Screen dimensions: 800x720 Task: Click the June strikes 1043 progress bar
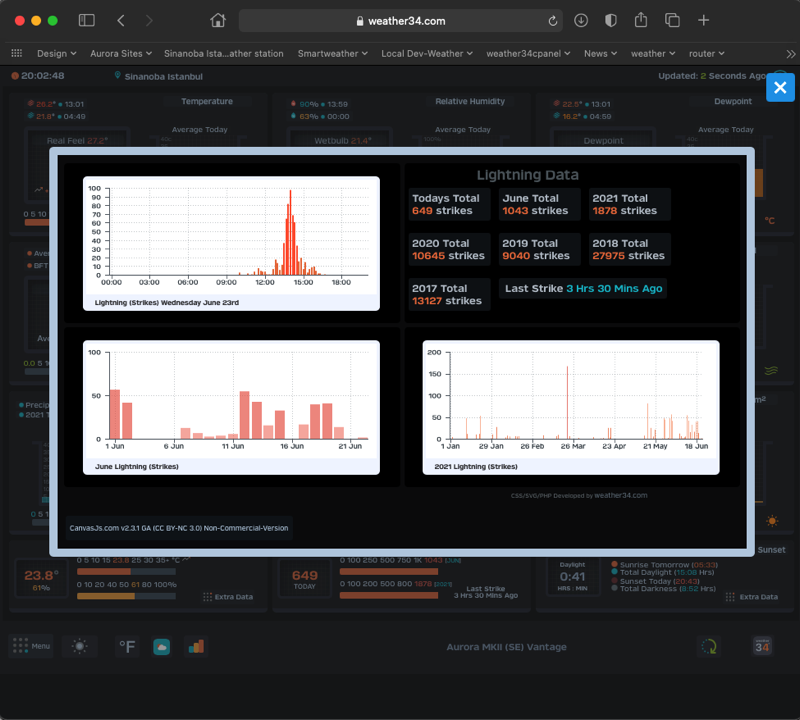[389, 572]
